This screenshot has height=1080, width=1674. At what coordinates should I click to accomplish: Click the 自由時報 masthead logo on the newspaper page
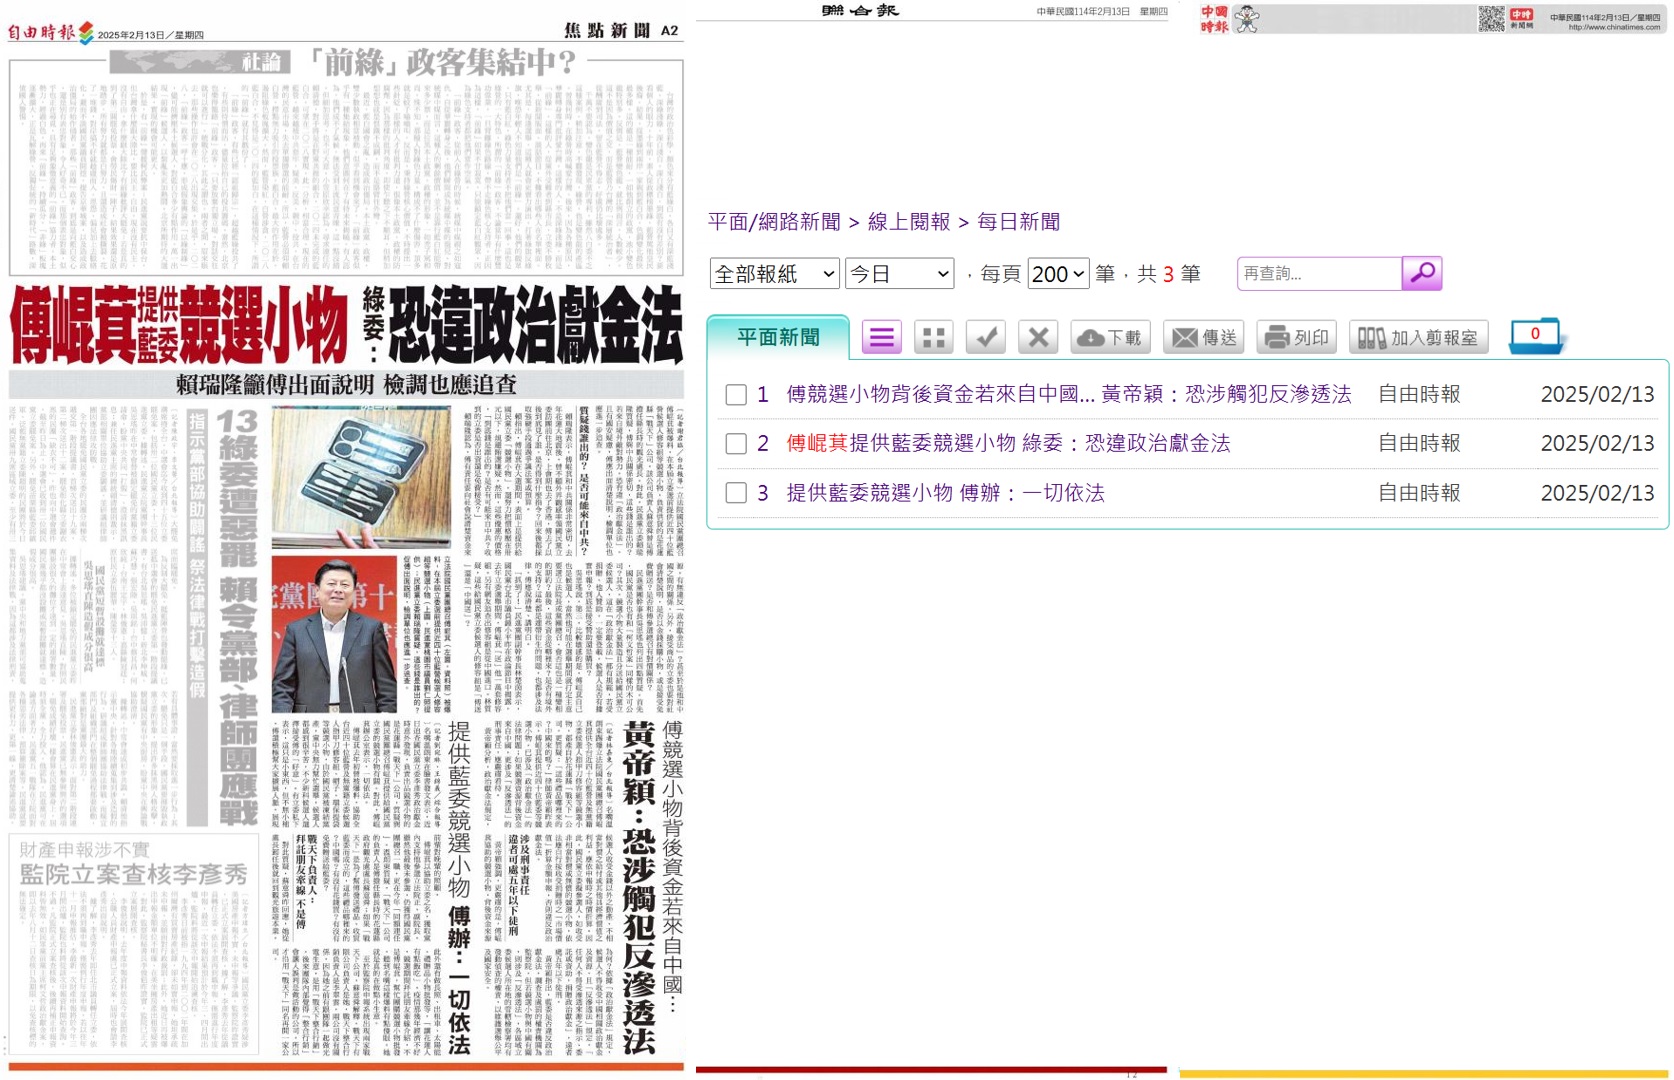(x=50, y=32)
